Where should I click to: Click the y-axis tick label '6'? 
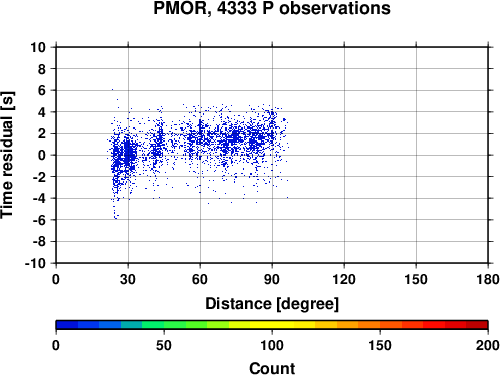coord(42,90)
